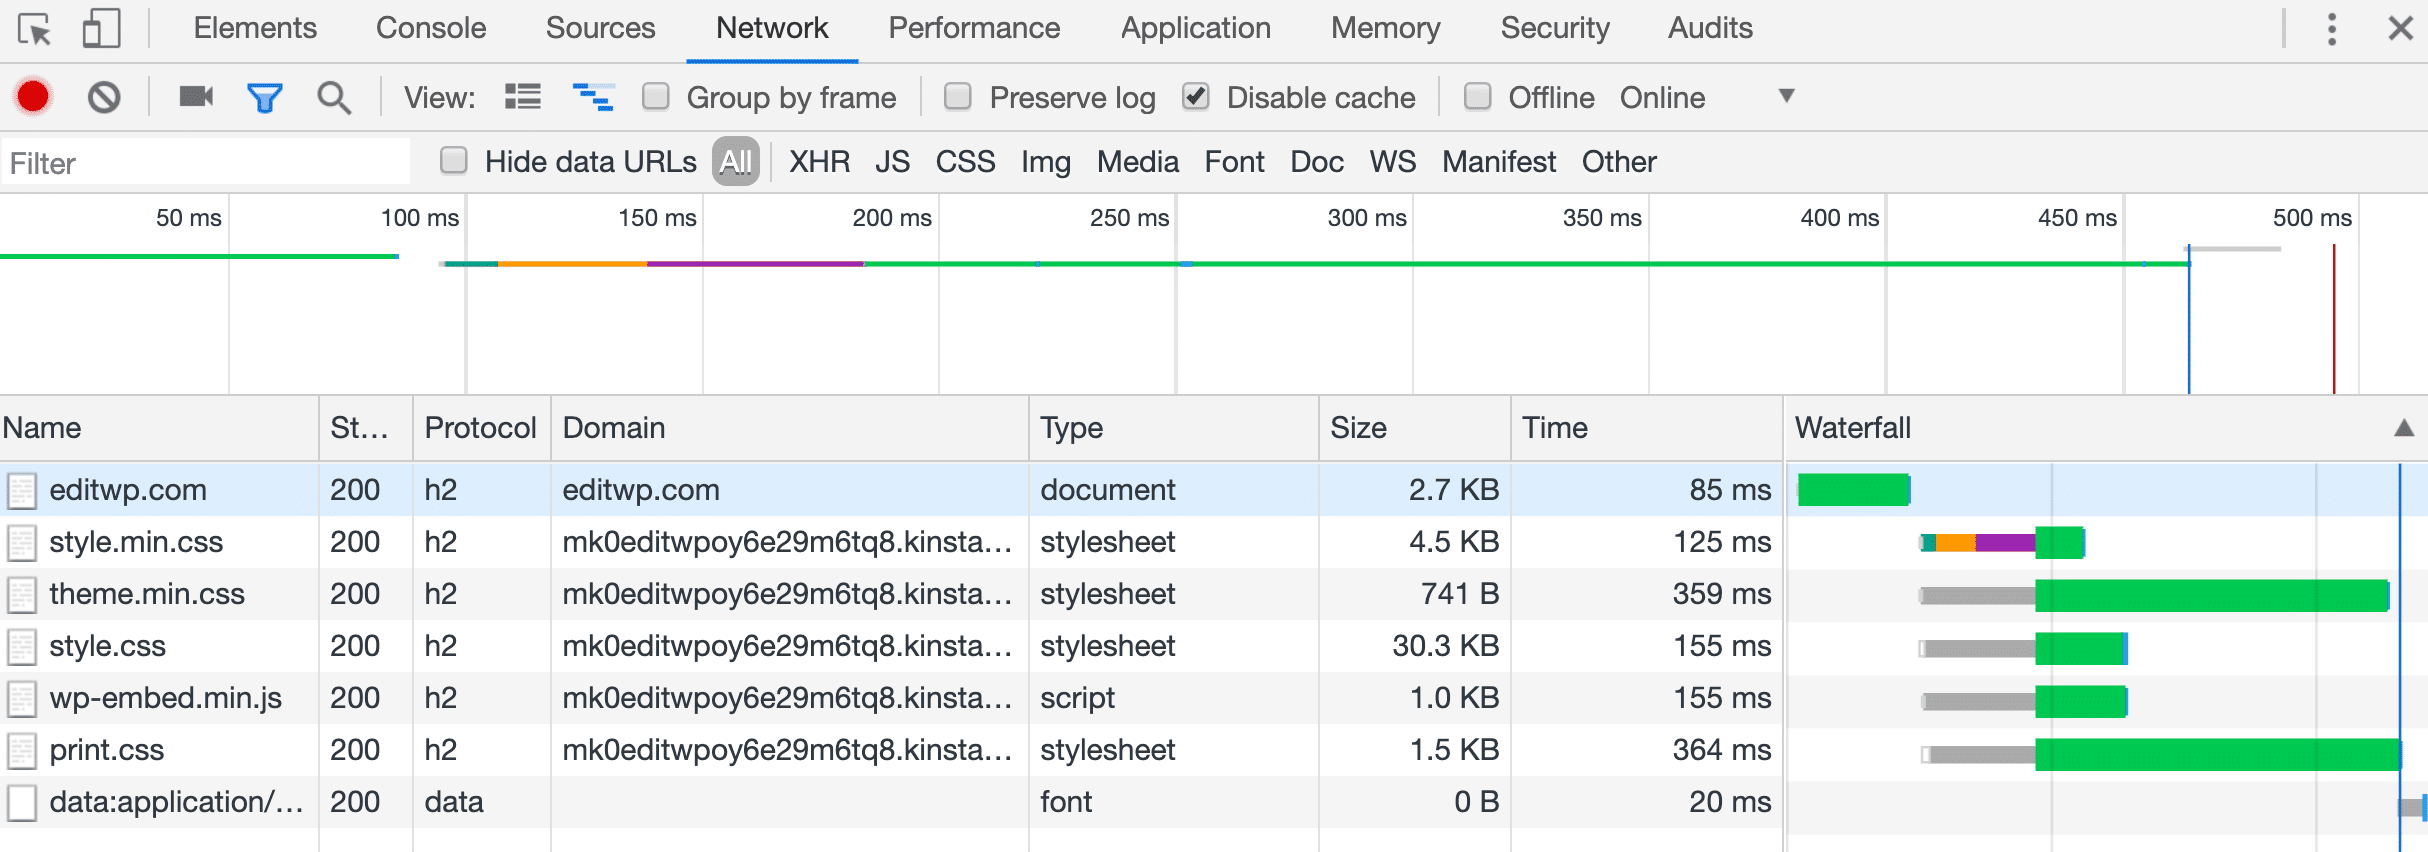Select the inspect element cursor icon

[35, 29]
